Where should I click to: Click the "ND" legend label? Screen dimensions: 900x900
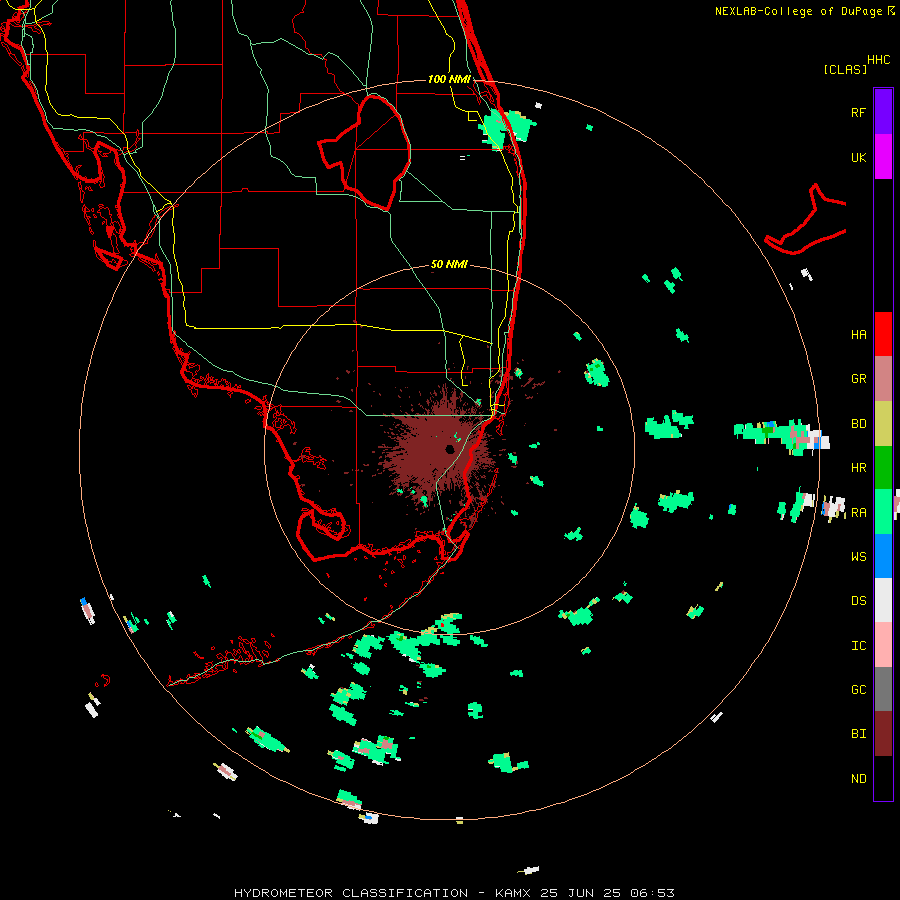tap(858, 779)
